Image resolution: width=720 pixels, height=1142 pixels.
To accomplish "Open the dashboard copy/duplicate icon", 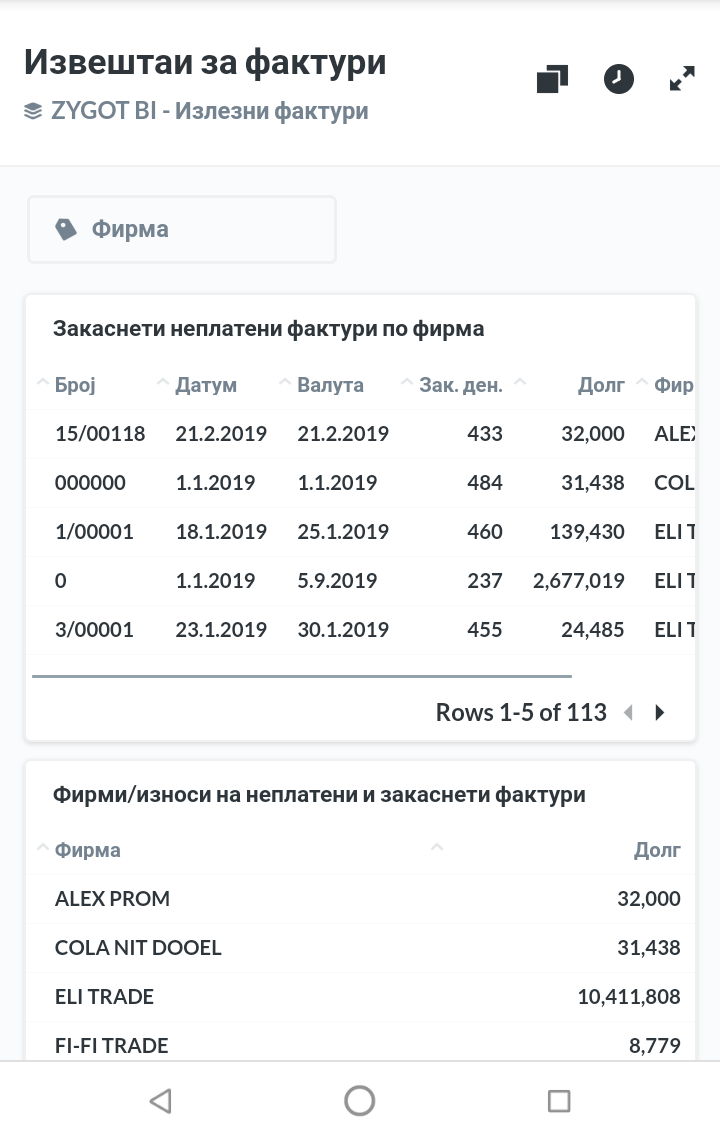I will click(x=552, y=79).
